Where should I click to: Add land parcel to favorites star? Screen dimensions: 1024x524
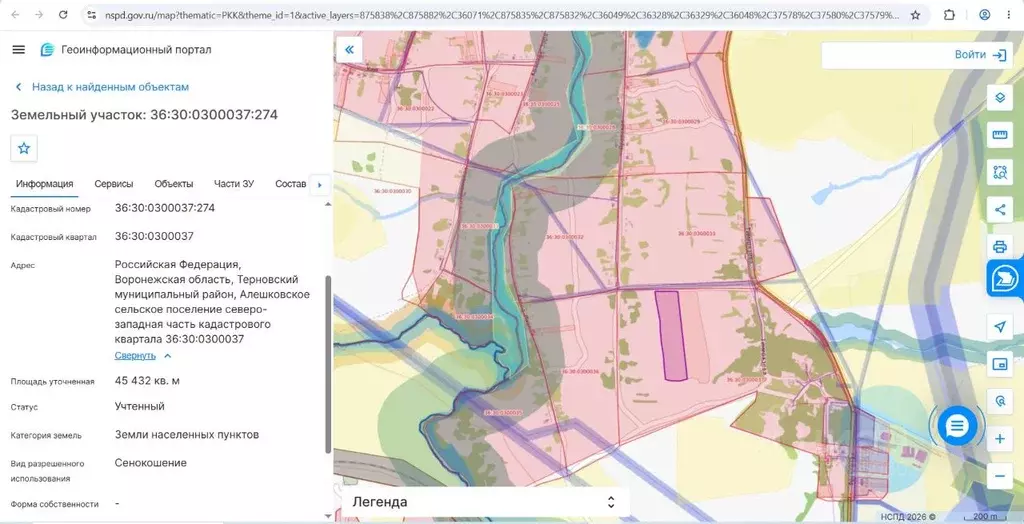coord(24,148)
